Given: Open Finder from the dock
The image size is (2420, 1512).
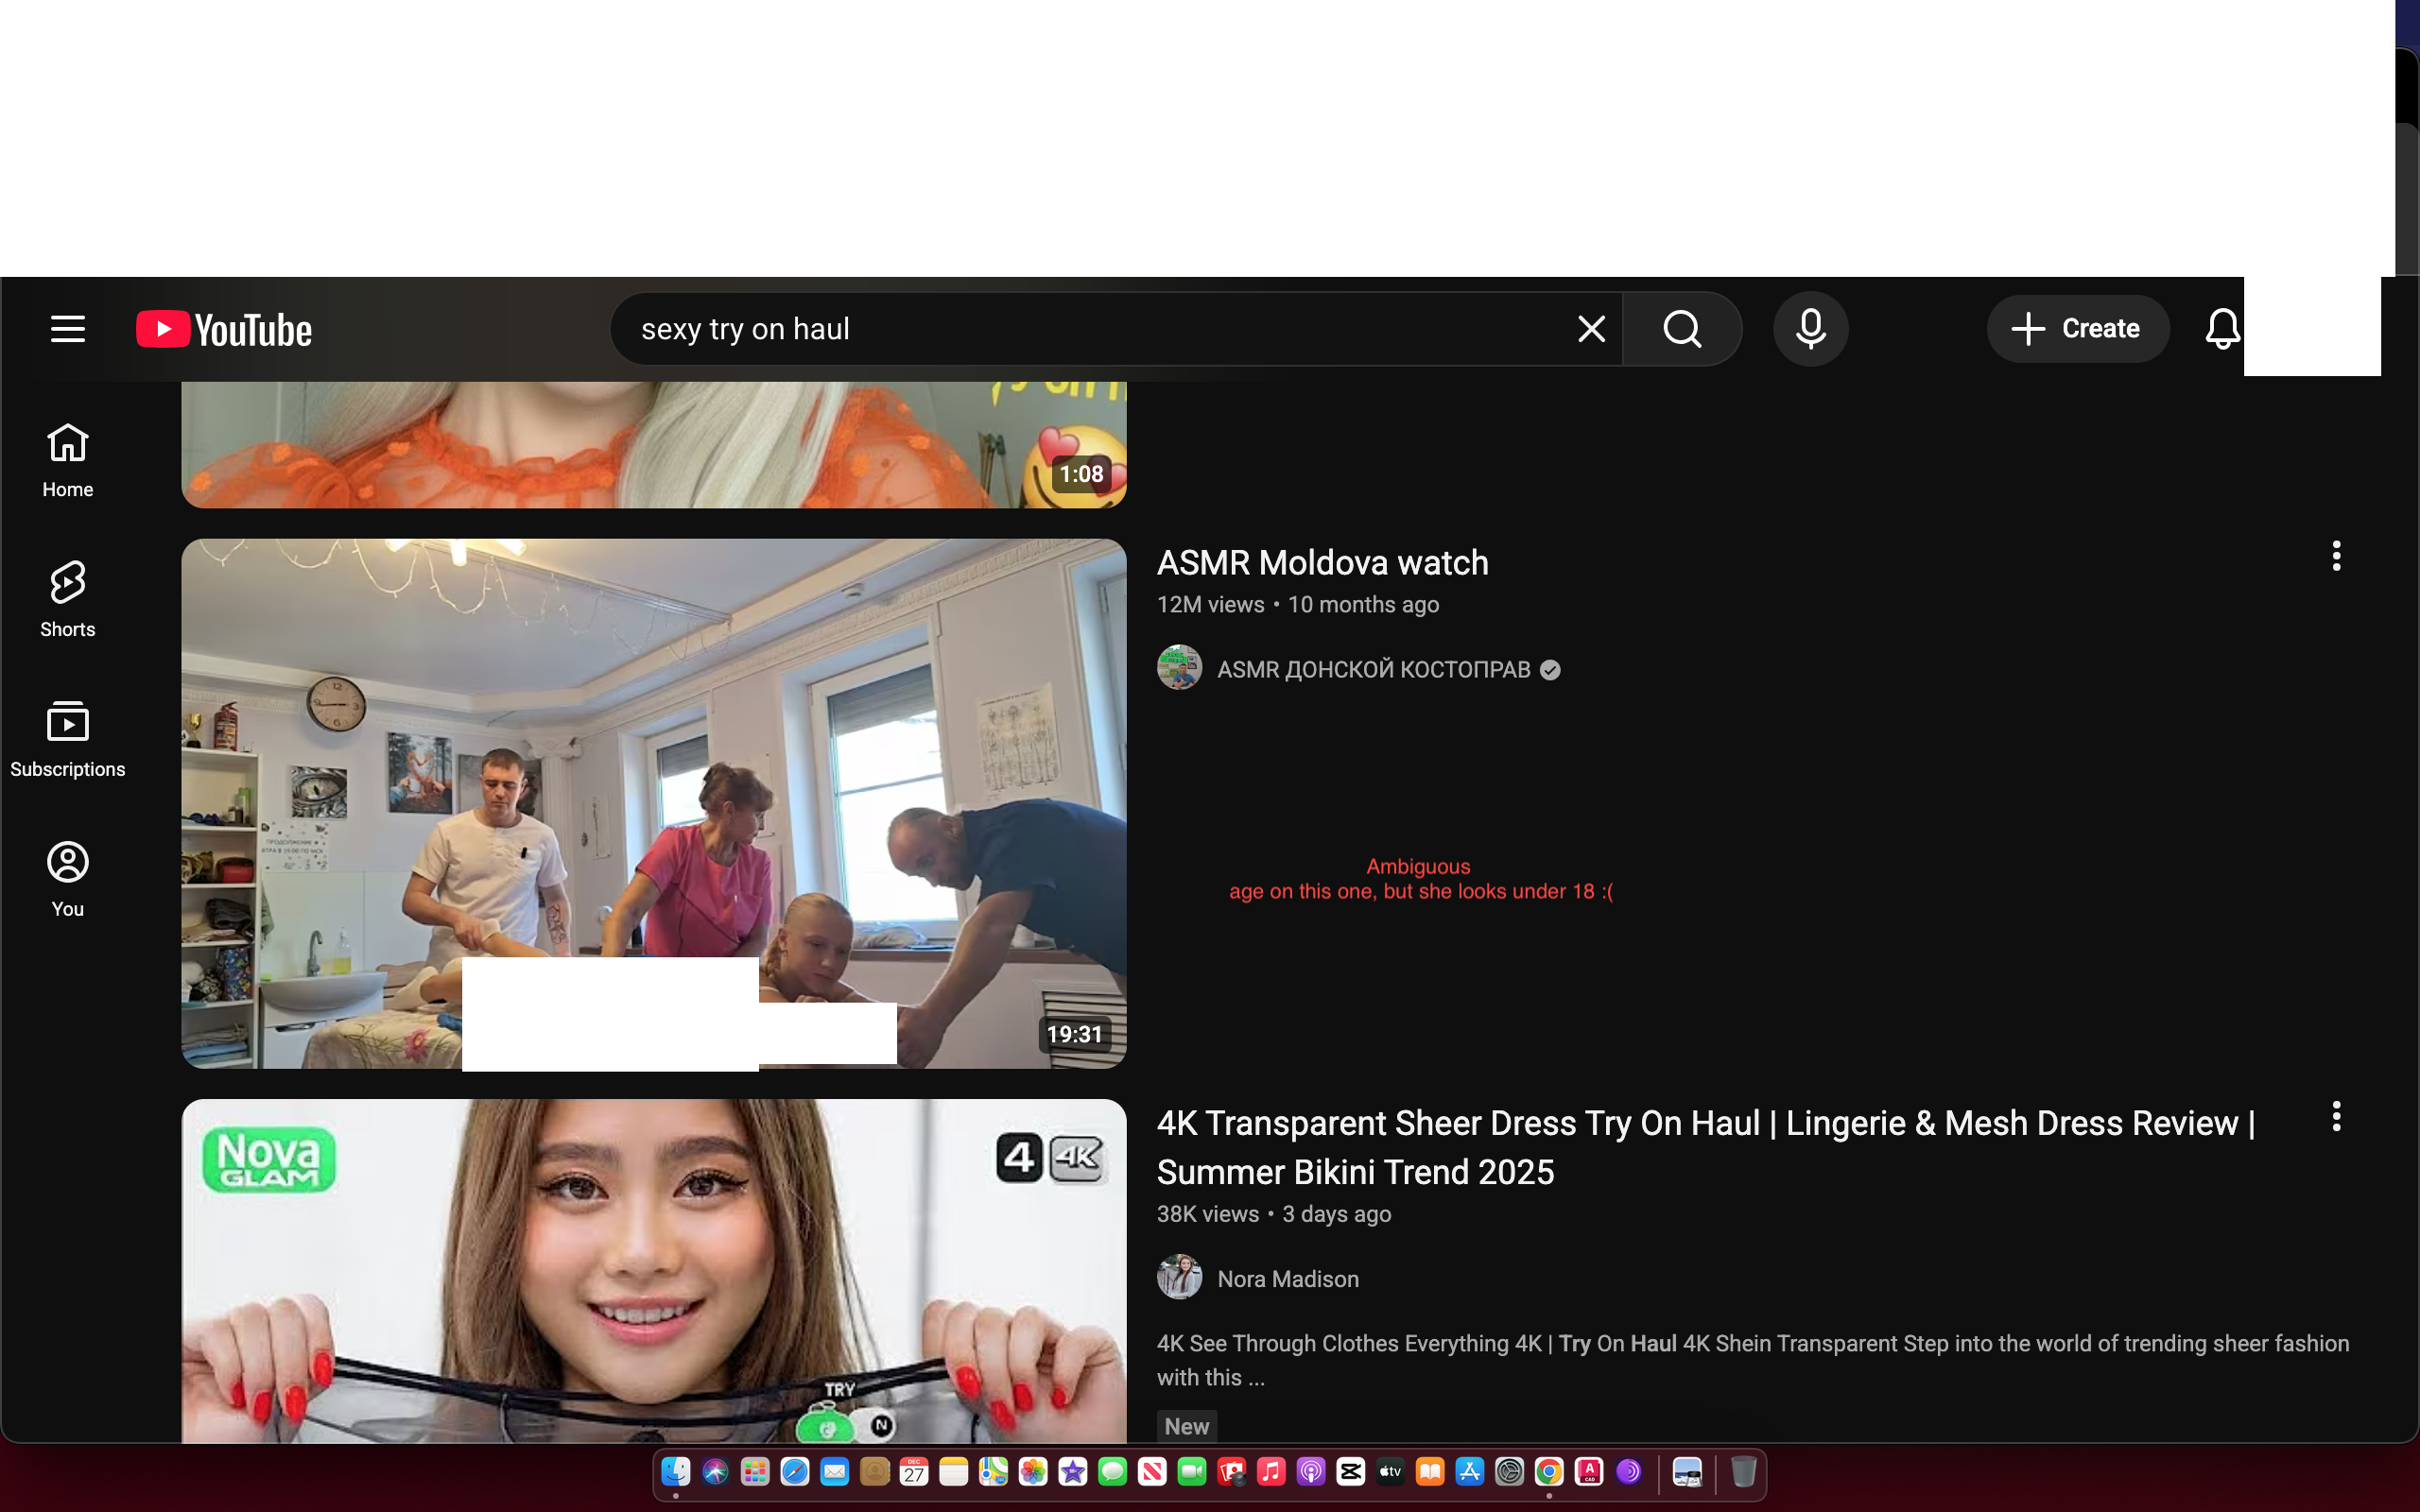Looking at the screenshot, I should click(676, 1472).
